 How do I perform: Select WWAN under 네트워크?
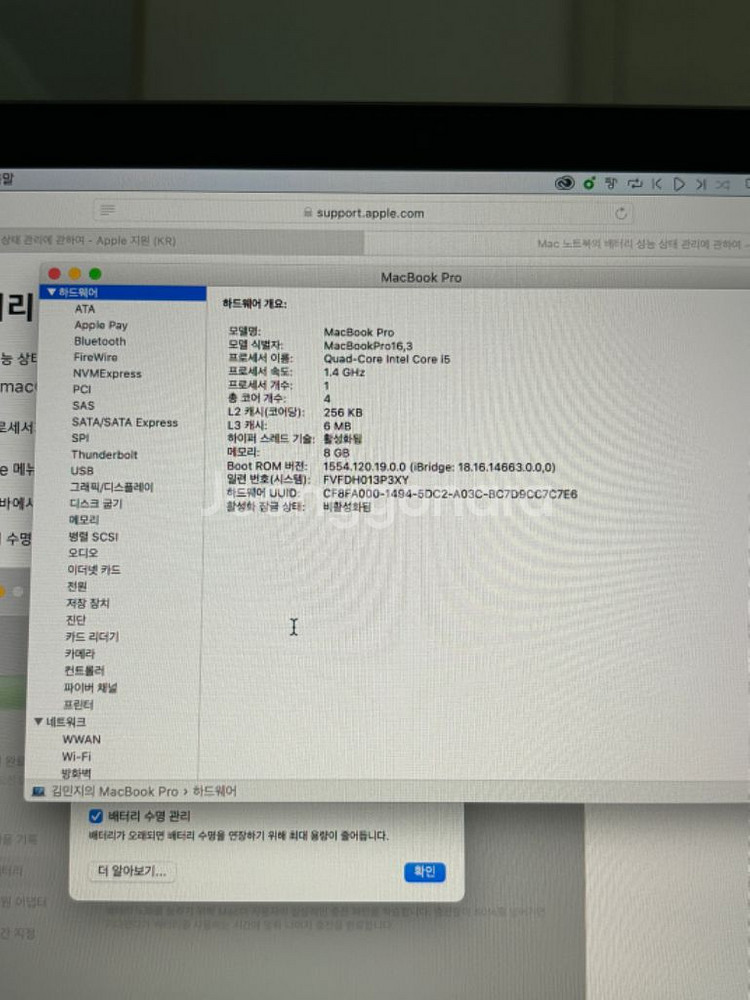[81, 739]
